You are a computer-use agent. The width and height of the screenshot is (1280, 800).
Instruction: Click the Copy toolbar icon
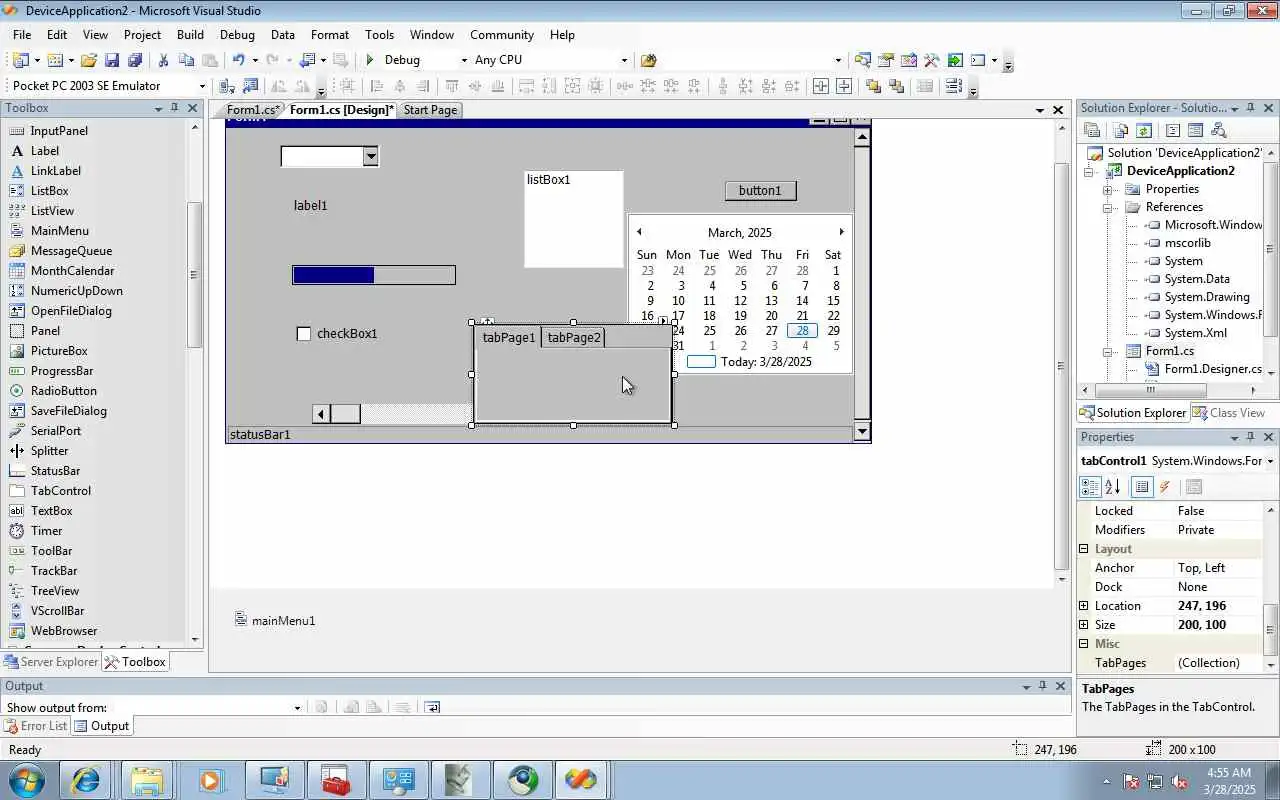[187, 60]
